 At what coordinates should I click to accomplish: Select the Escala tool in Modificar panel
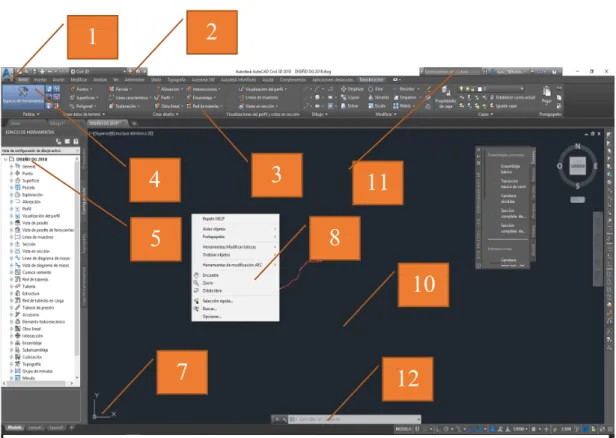coord(377,106)
